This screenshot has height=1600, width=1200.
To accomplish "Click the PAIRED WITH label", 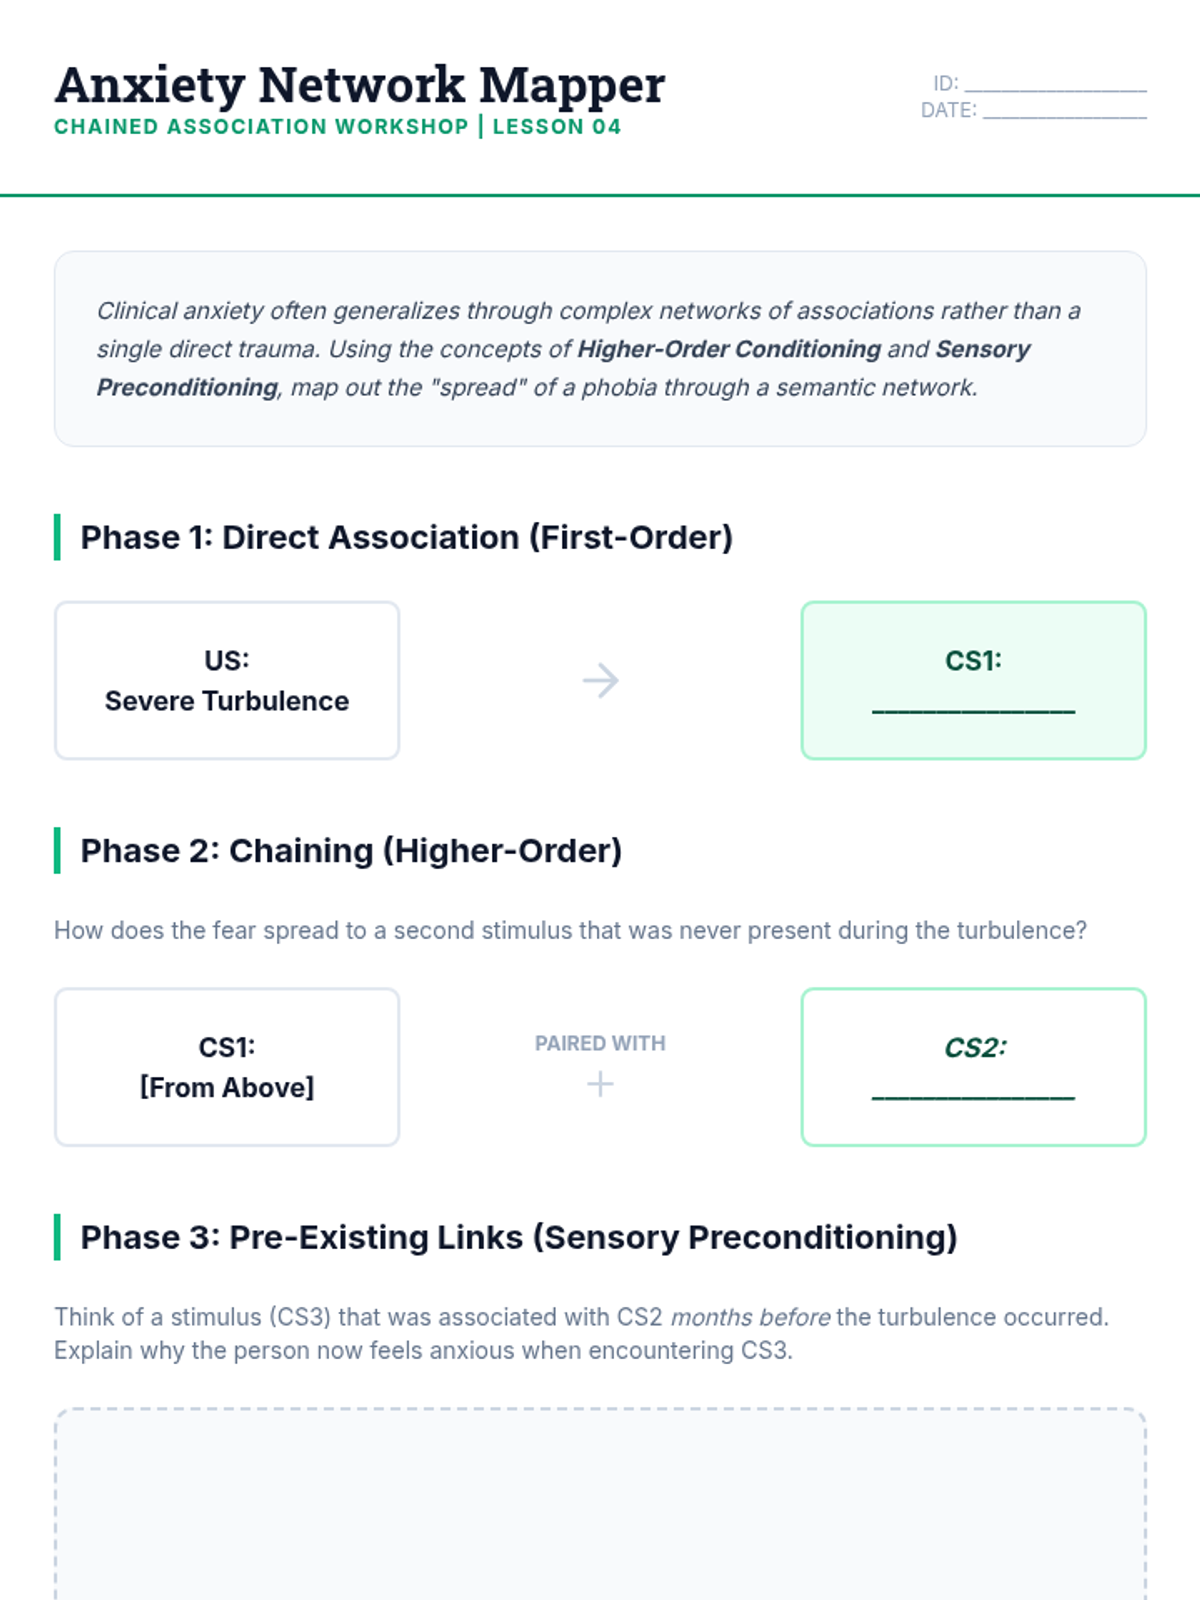I will [x=600, y=1044].
